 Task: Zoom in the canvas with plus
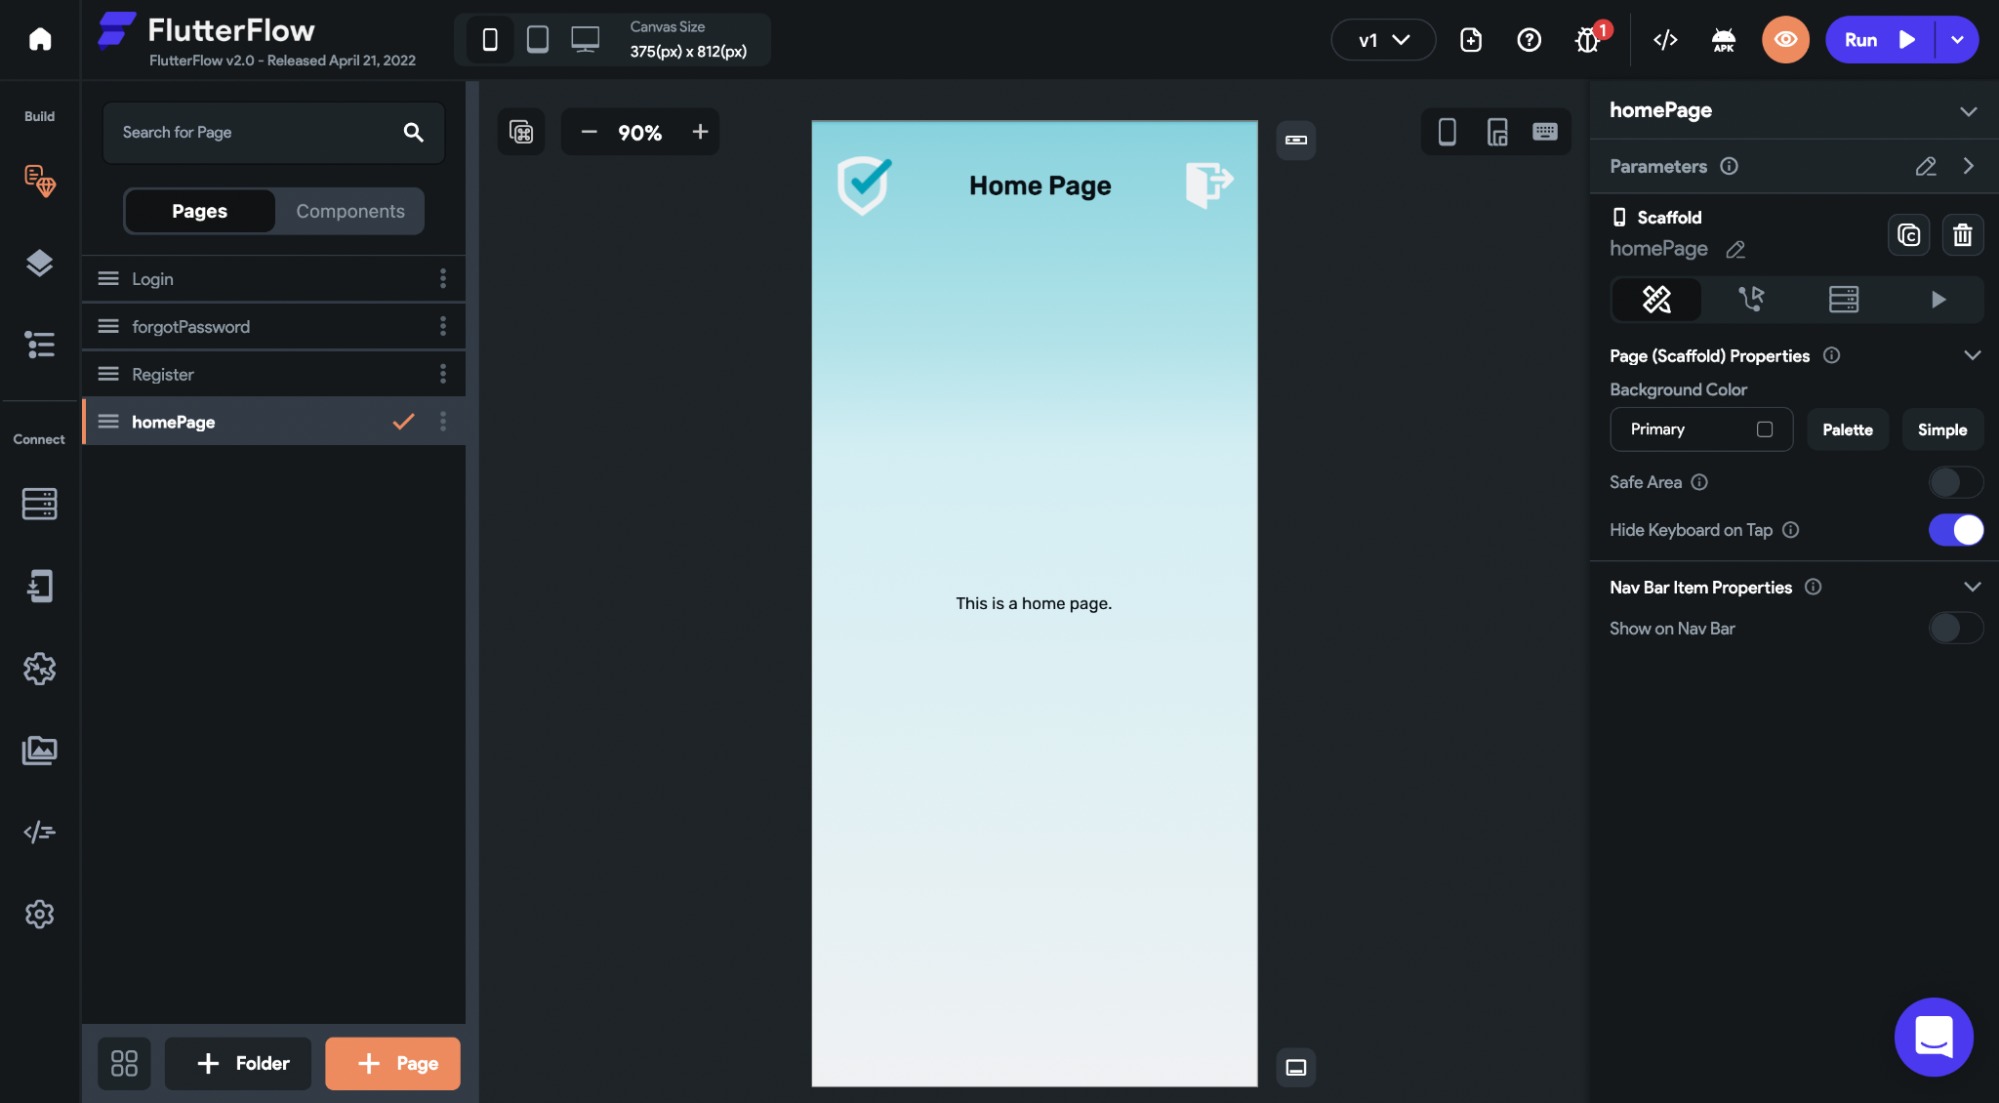[700, 132]
